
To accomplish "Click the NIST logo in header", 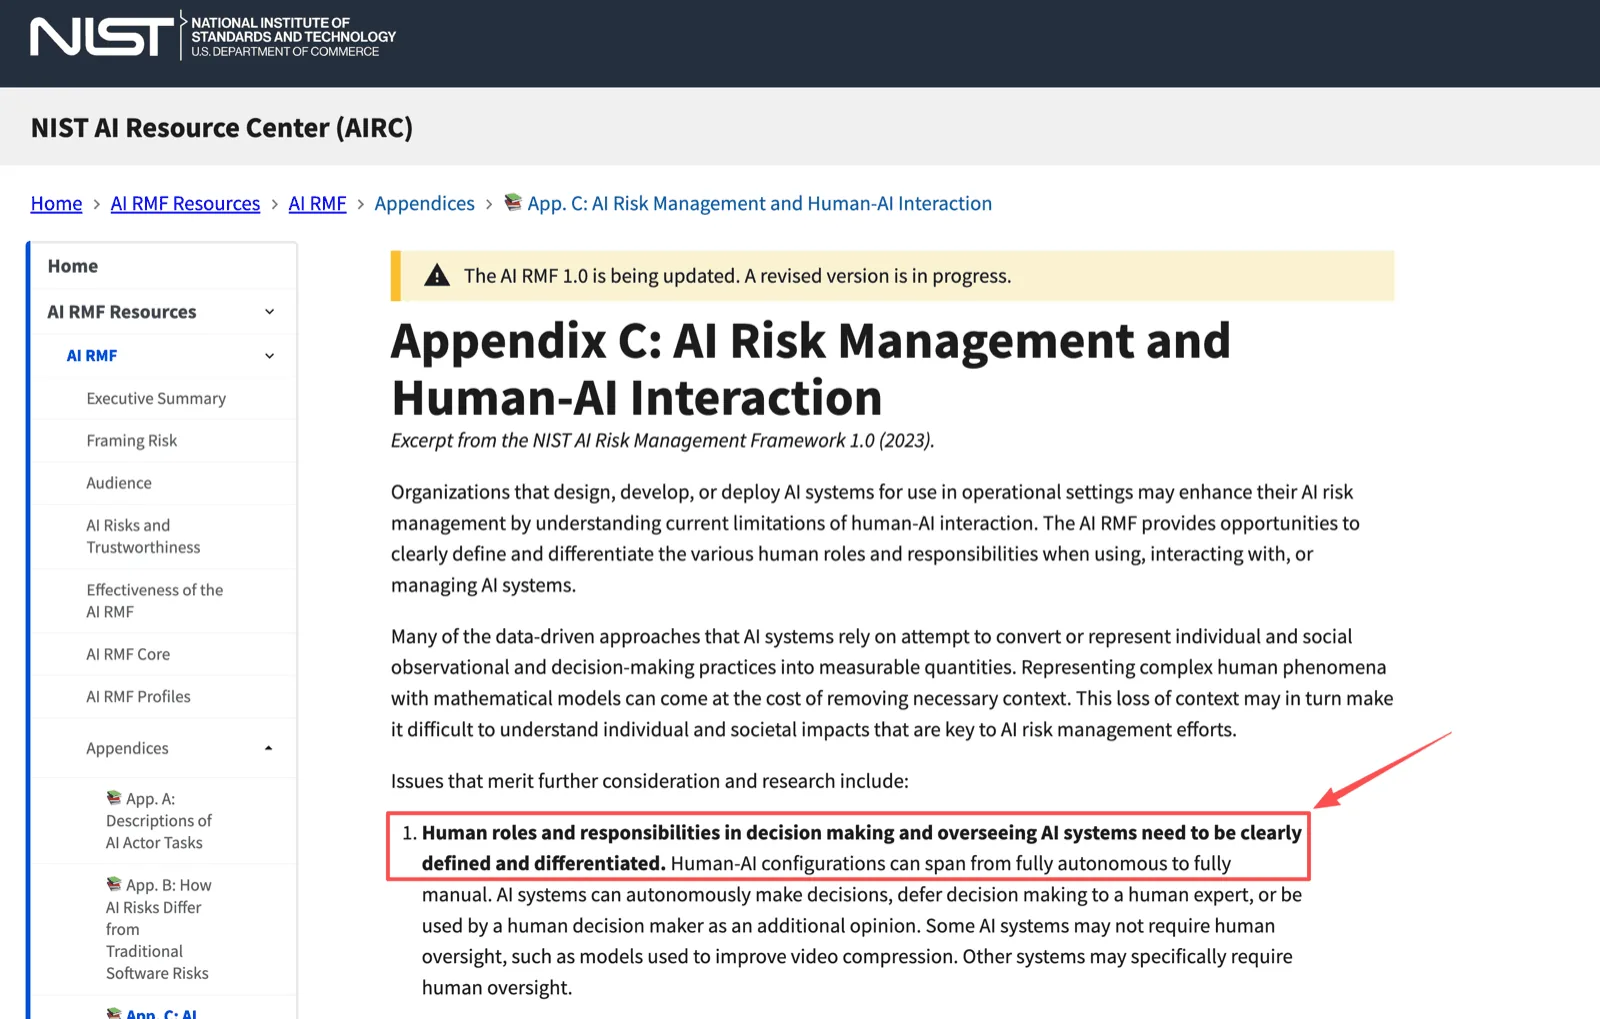I will (x=102, y=37).
